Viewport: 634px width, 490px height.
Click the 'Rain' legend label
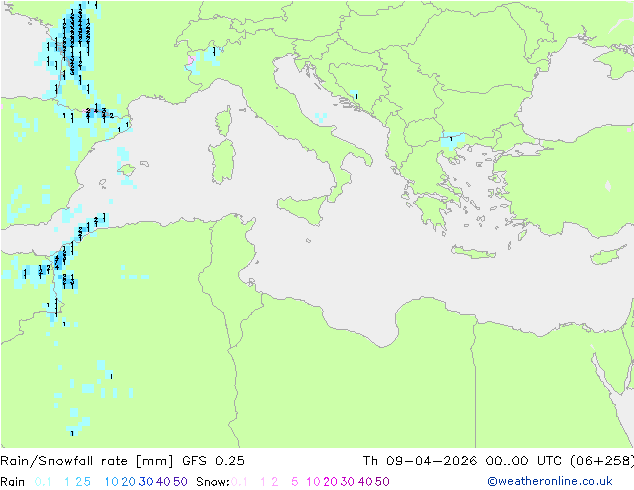click(13, 482)
